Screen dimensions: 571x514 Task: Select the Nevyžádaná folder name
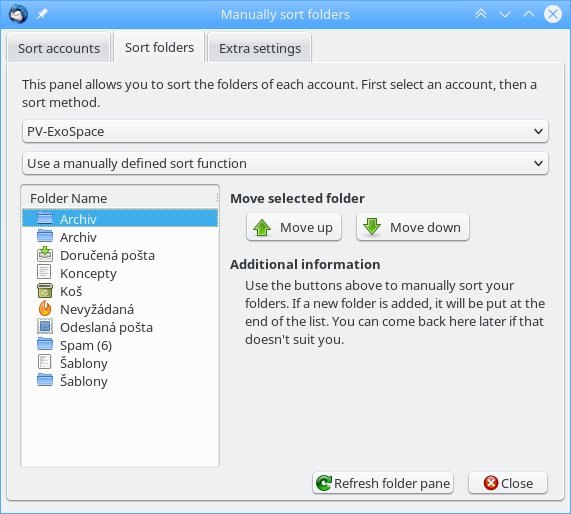97,310
